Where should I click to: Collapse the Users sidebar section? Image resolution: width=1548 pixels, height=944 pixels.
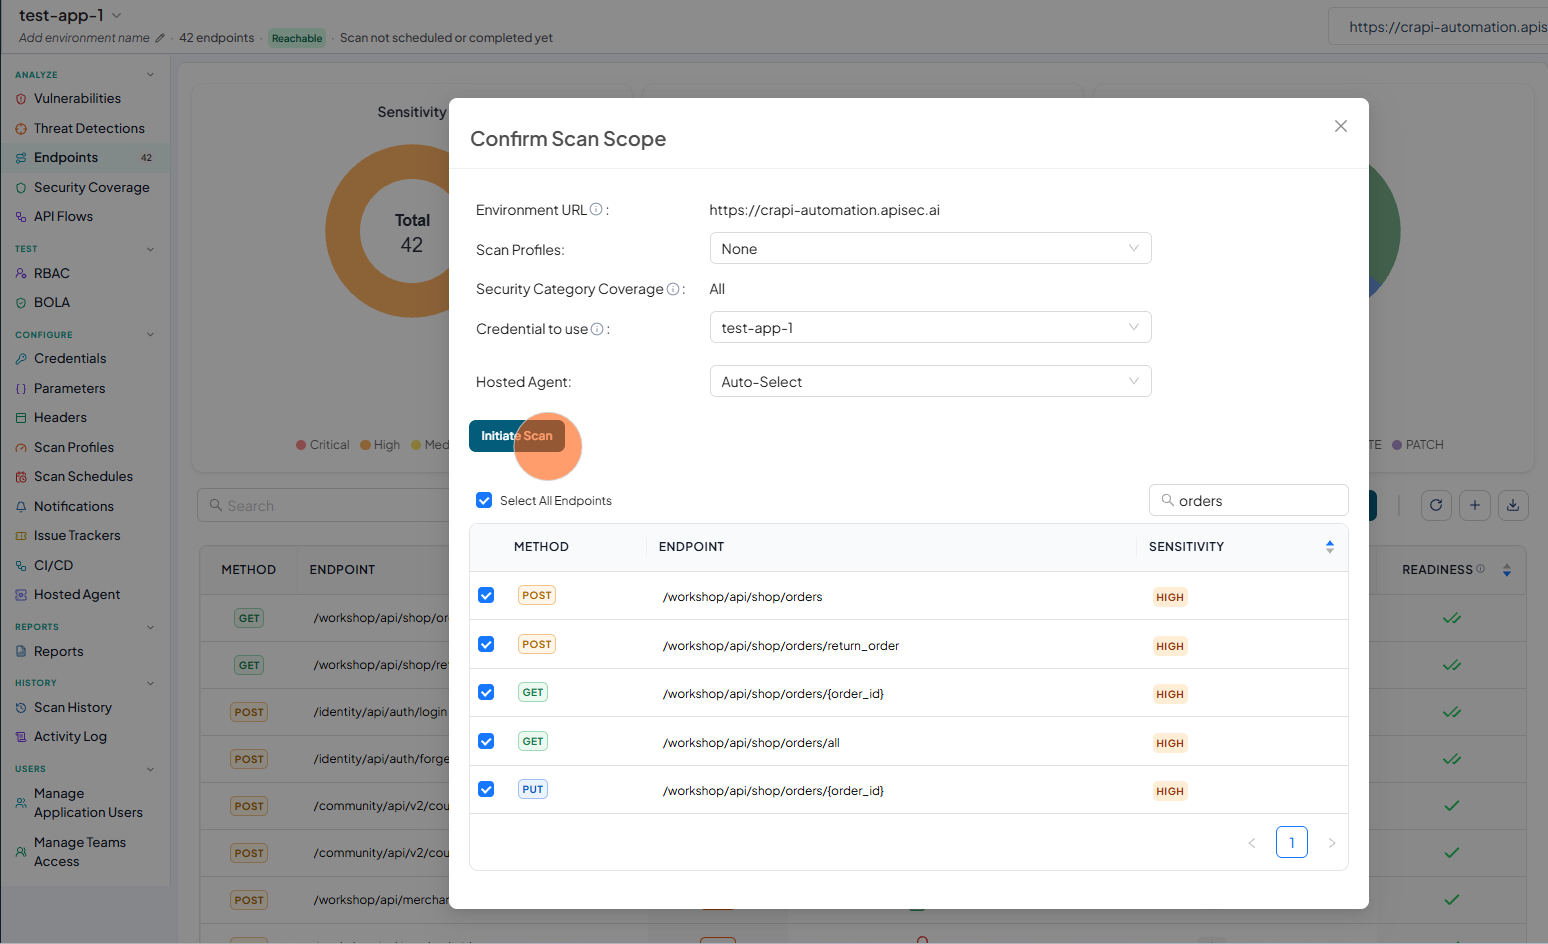[x=151, y=769]
